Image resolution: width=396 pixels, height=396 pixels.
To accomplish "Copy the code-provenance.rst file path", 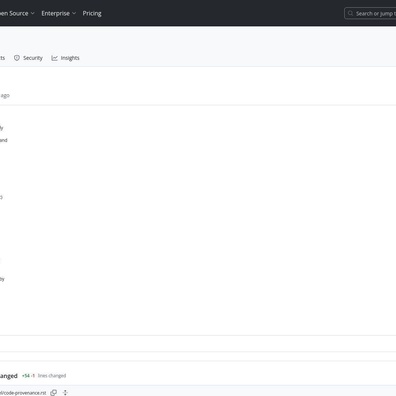I will pyautogui.click(x=54, y=393).
